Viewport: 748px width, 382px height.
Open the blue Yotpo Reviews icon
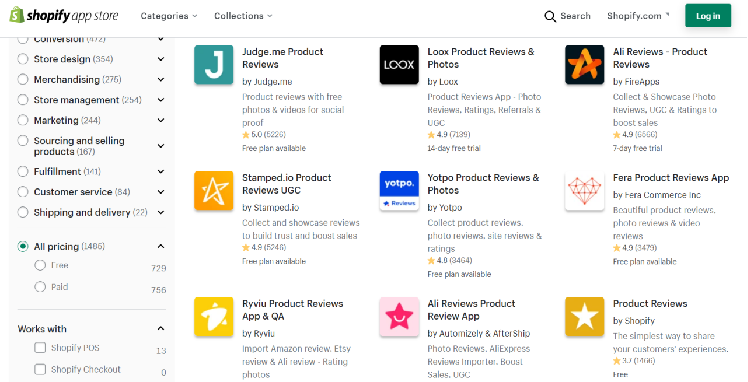[399, 191]
